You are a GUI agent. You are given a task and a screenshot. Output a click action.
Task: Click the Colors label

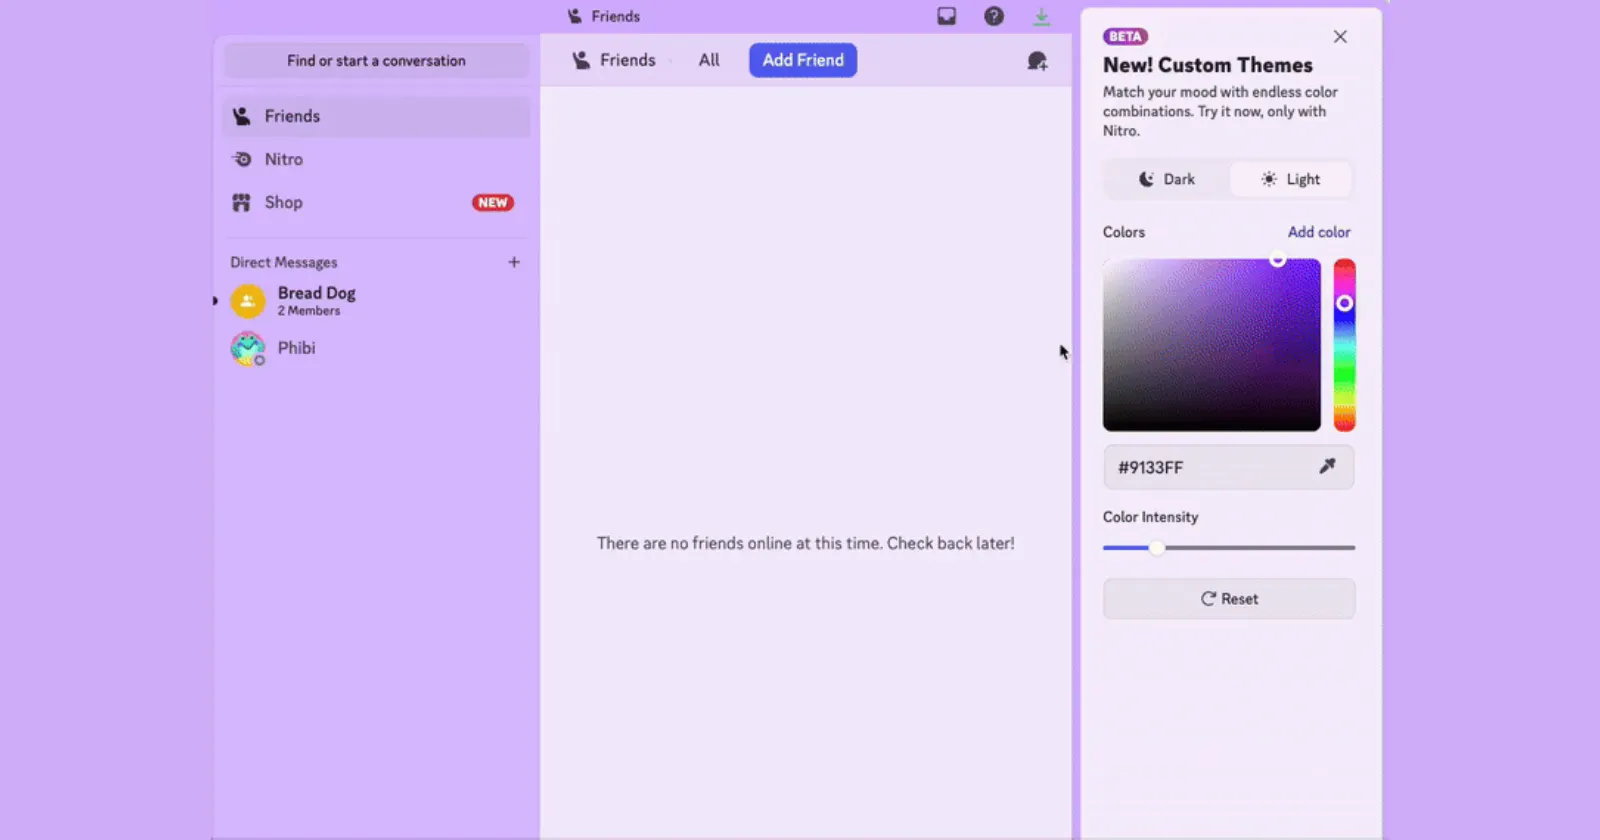(1124, 232)
